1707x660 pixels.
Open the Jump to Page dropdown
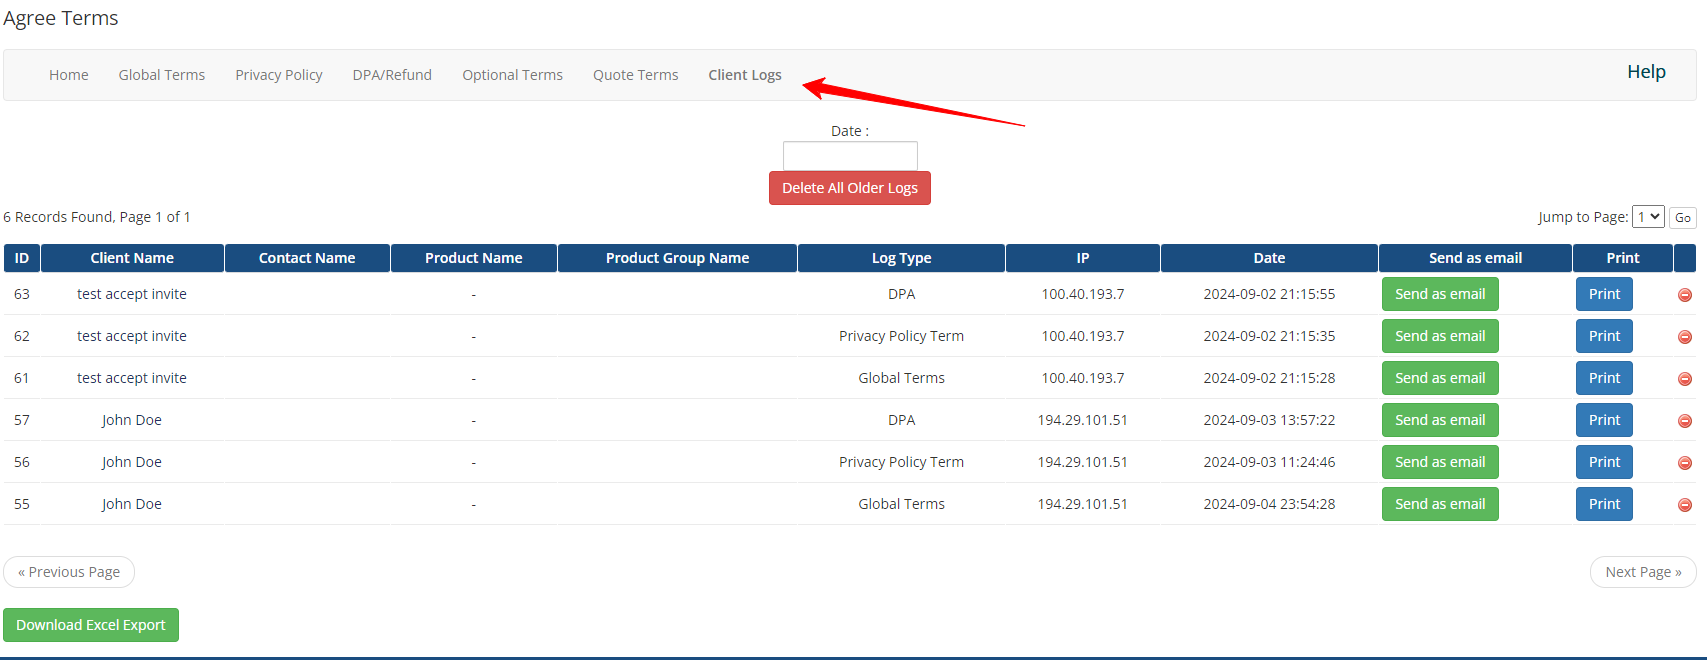(x=1647, y=217)
